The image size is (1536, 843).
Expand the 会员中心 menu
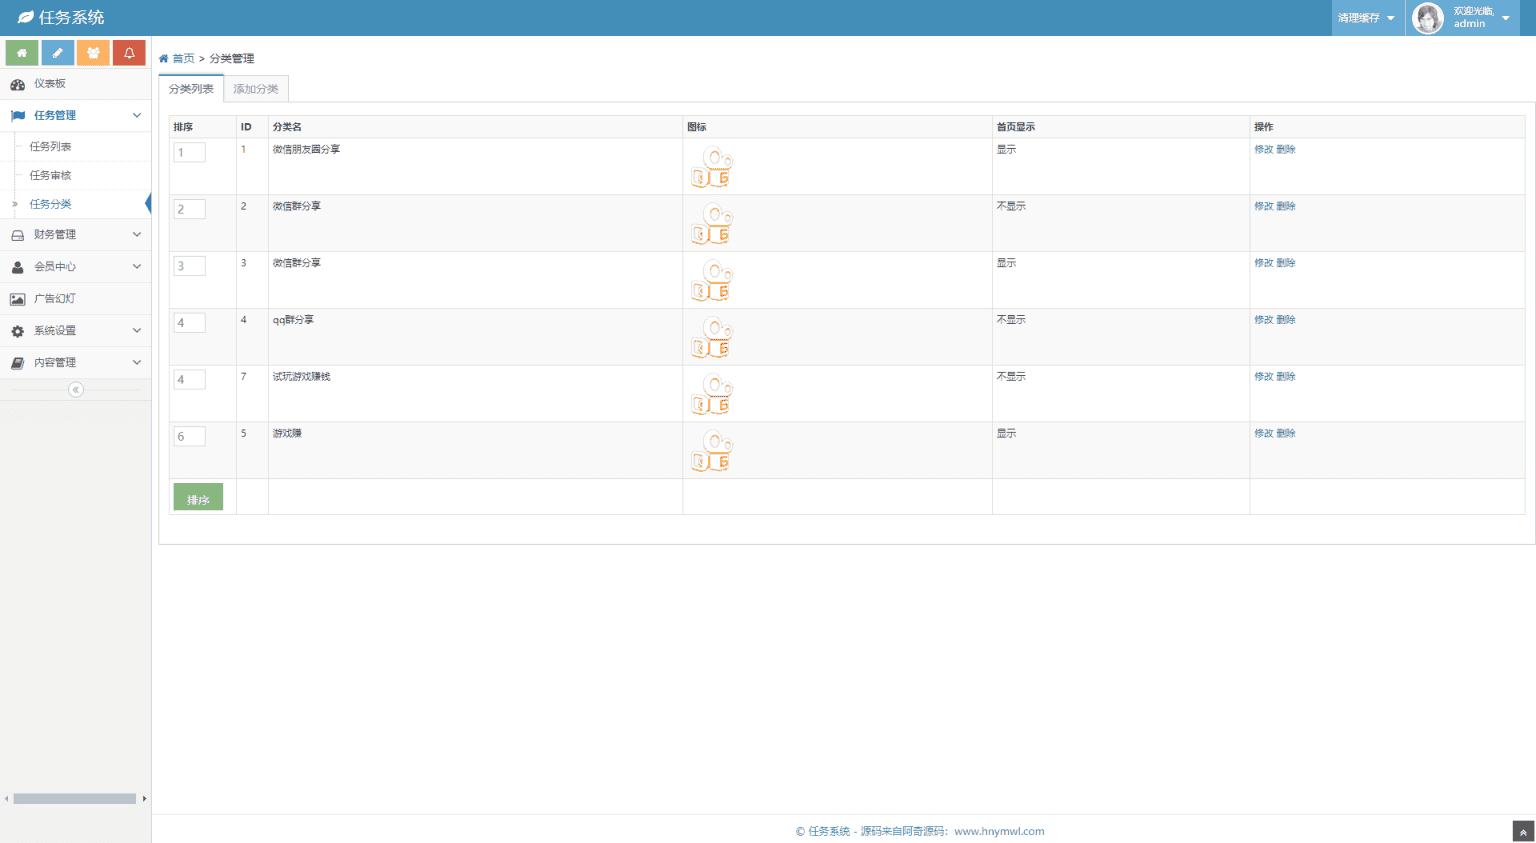(x=76, y=267)
